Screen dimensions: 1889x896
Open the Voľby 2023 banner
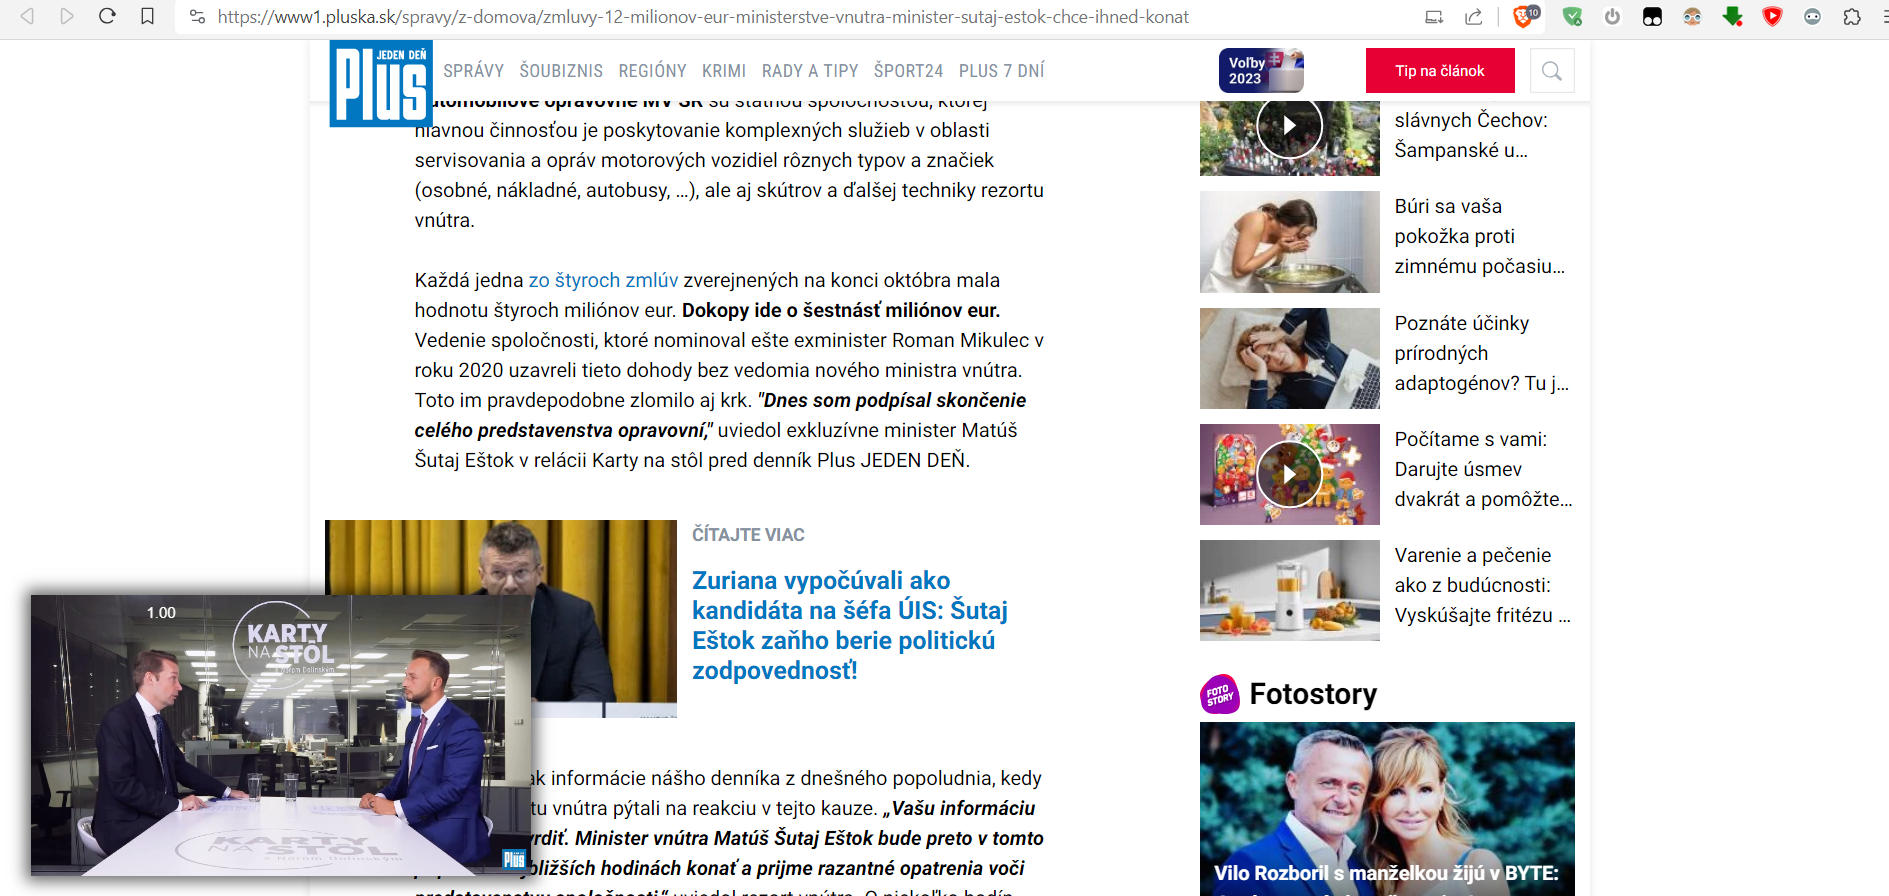1261,71
